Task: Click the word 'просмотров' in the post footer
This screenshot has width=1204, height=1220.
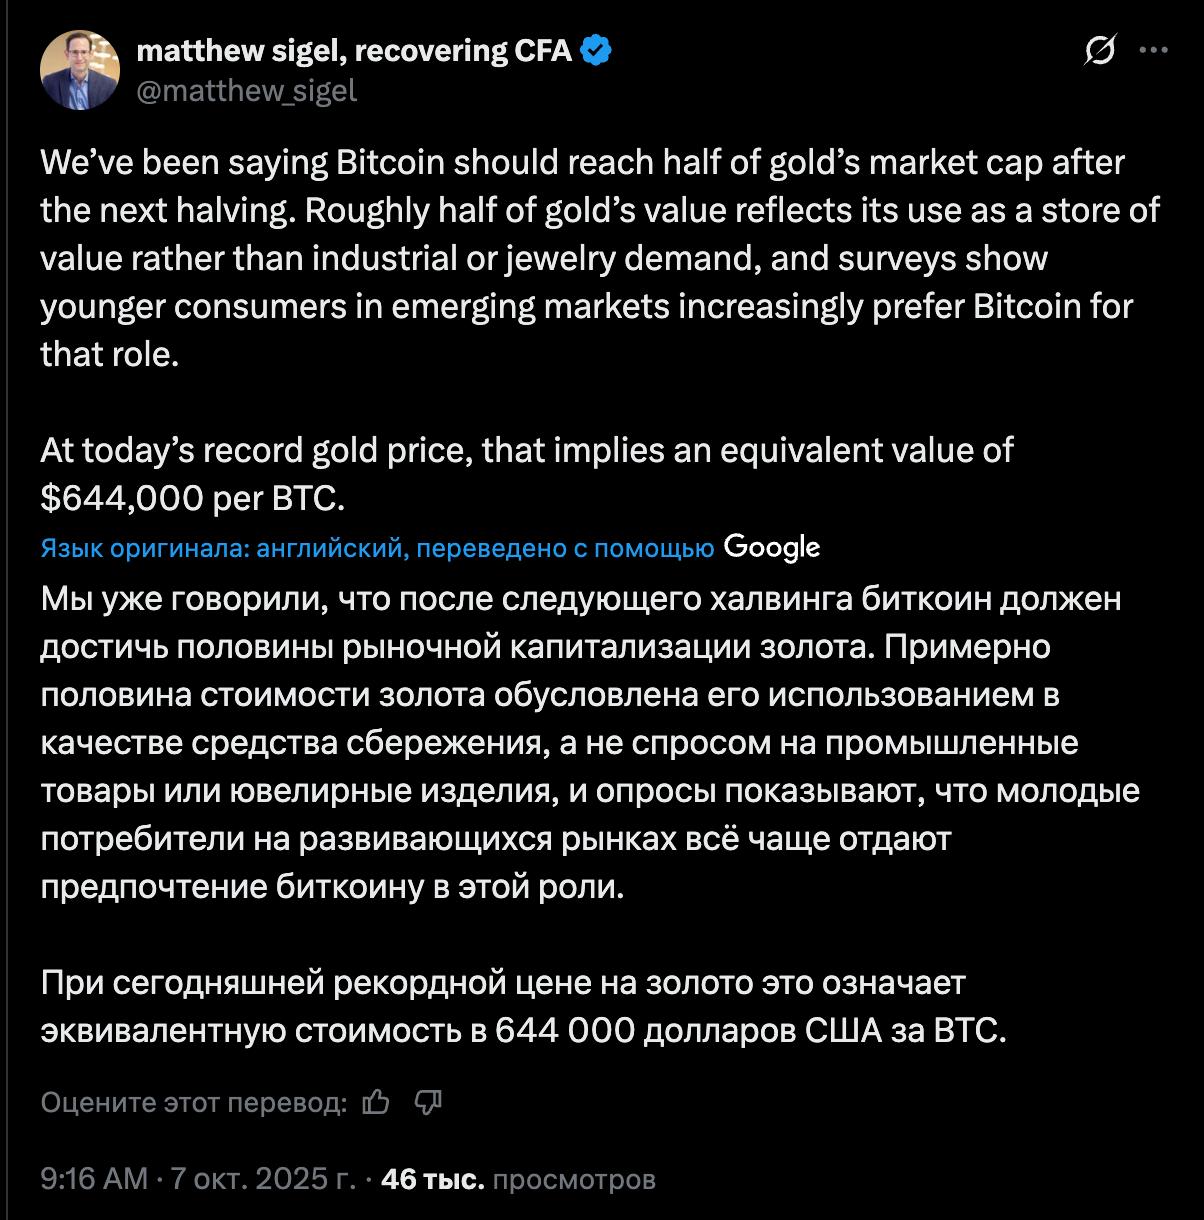Action: pyautogui.click(x=574, y=1179)
